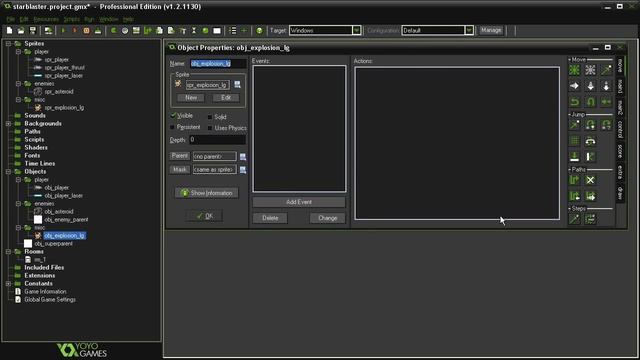Viewport: 640px width, 360px height.
Task: Add the Set Path action
Action: 574,180
